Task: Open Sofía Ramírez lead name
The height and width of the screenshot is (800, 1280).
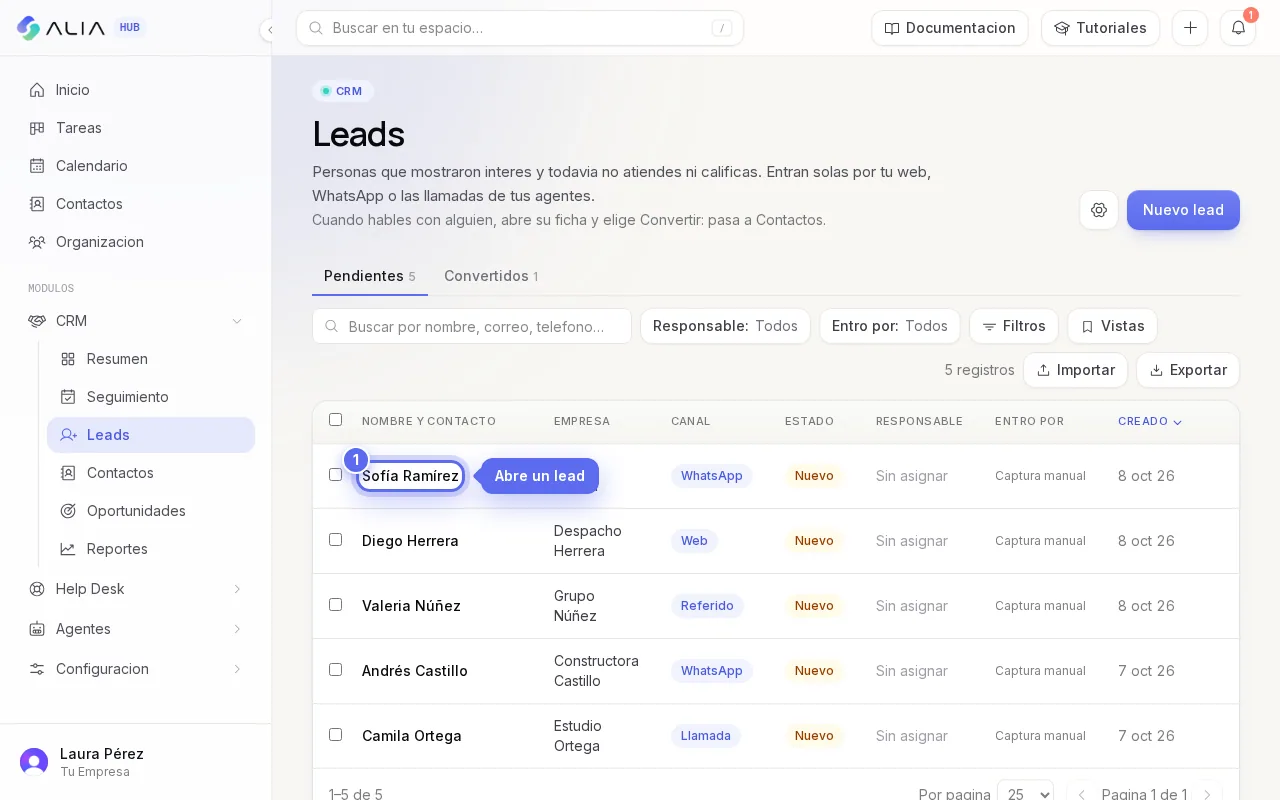Action: click(410, 476)
